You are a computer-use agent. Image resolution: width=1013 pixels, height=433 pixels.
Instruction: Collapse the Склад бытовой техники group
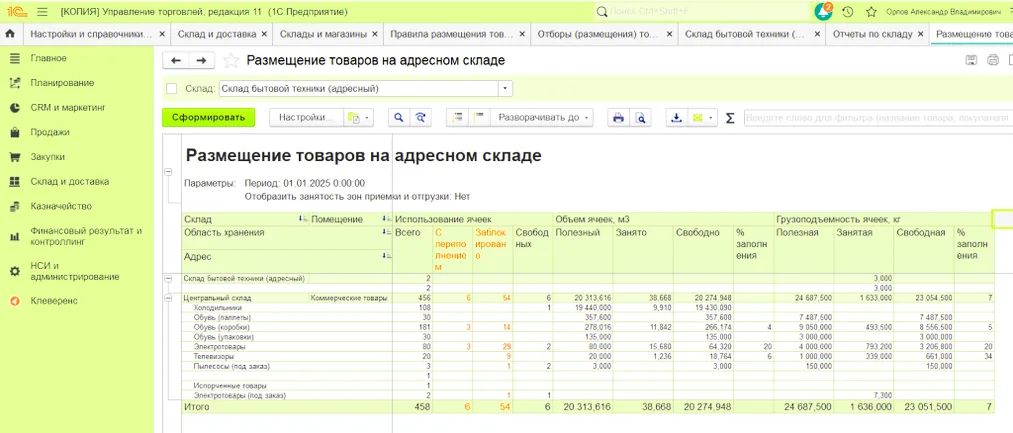169,279
